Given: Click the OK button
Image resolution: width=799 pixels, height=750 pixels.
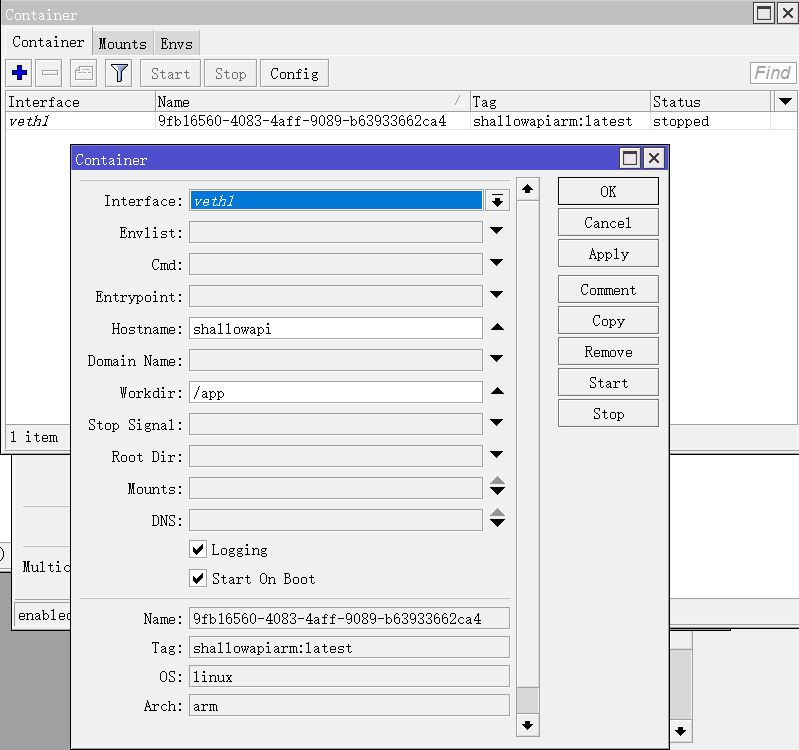Looking at the screenshot, I should (x=608, y=192).
